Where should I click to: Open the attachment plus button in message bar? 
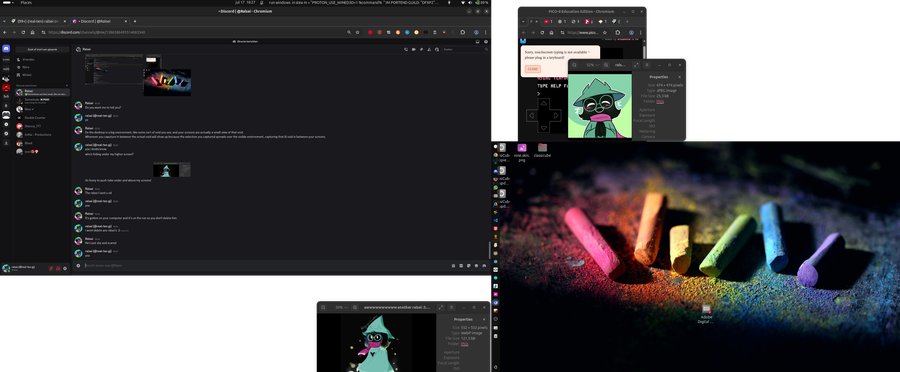[x=79, y=266]
